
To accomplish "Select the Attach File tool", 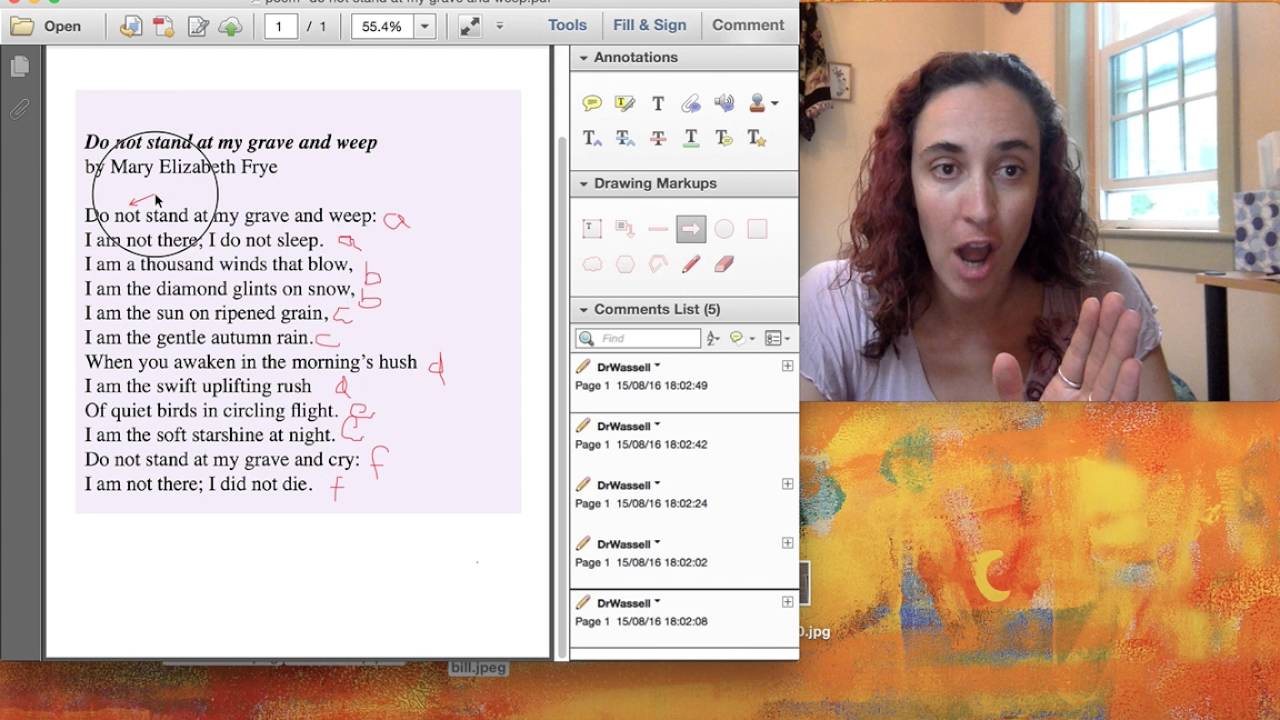I will (691, 103).
